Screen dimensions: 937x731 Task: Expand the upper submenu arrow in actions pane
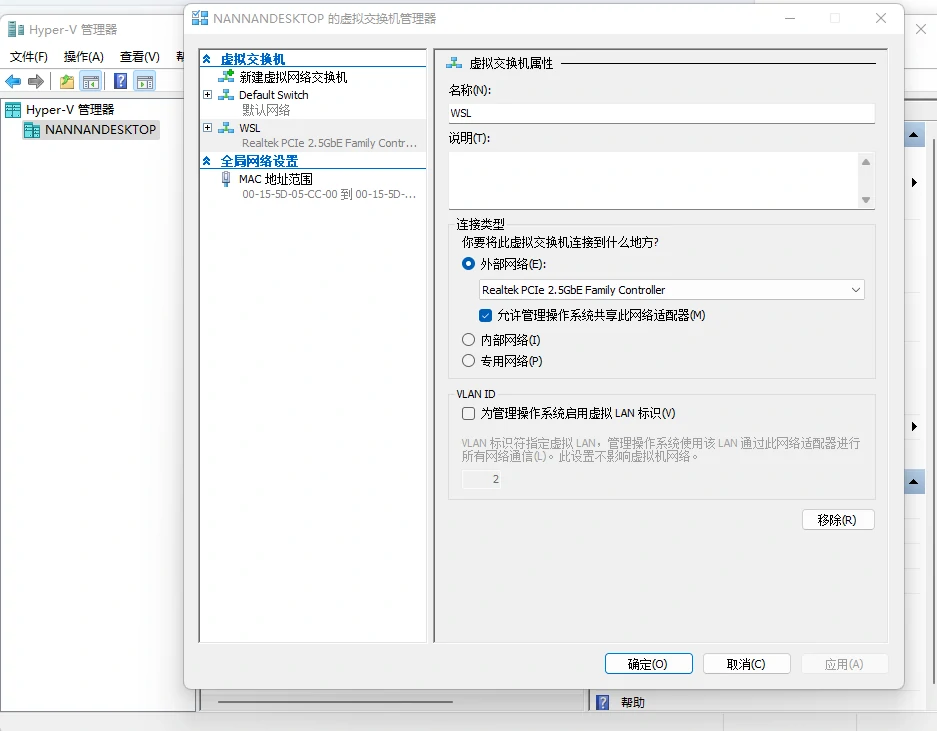(914, 182)
